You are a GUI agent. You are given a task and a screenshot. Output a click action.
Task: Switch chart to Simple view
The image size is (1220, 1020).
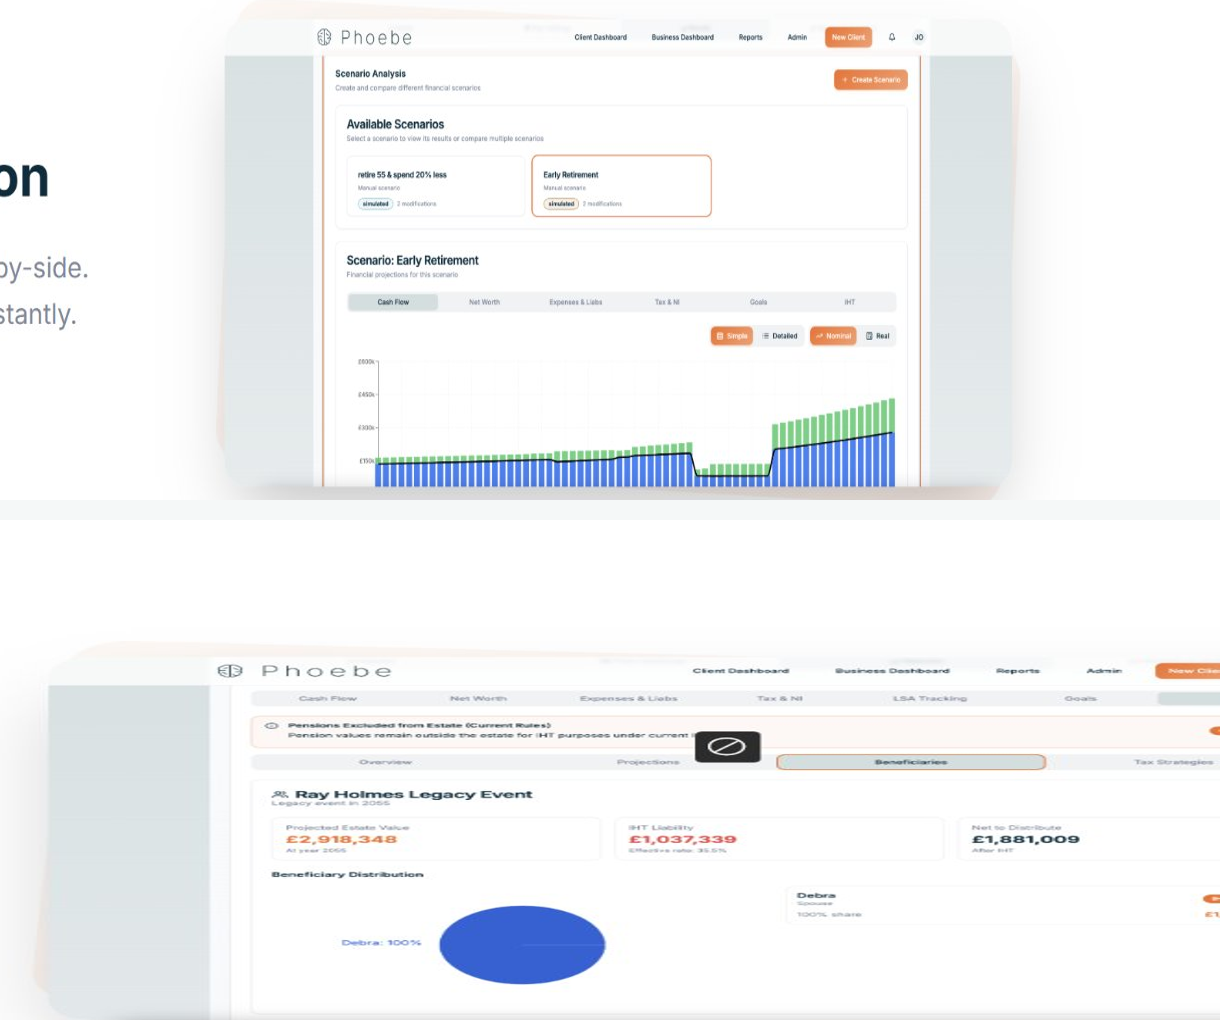coord(731,336)
